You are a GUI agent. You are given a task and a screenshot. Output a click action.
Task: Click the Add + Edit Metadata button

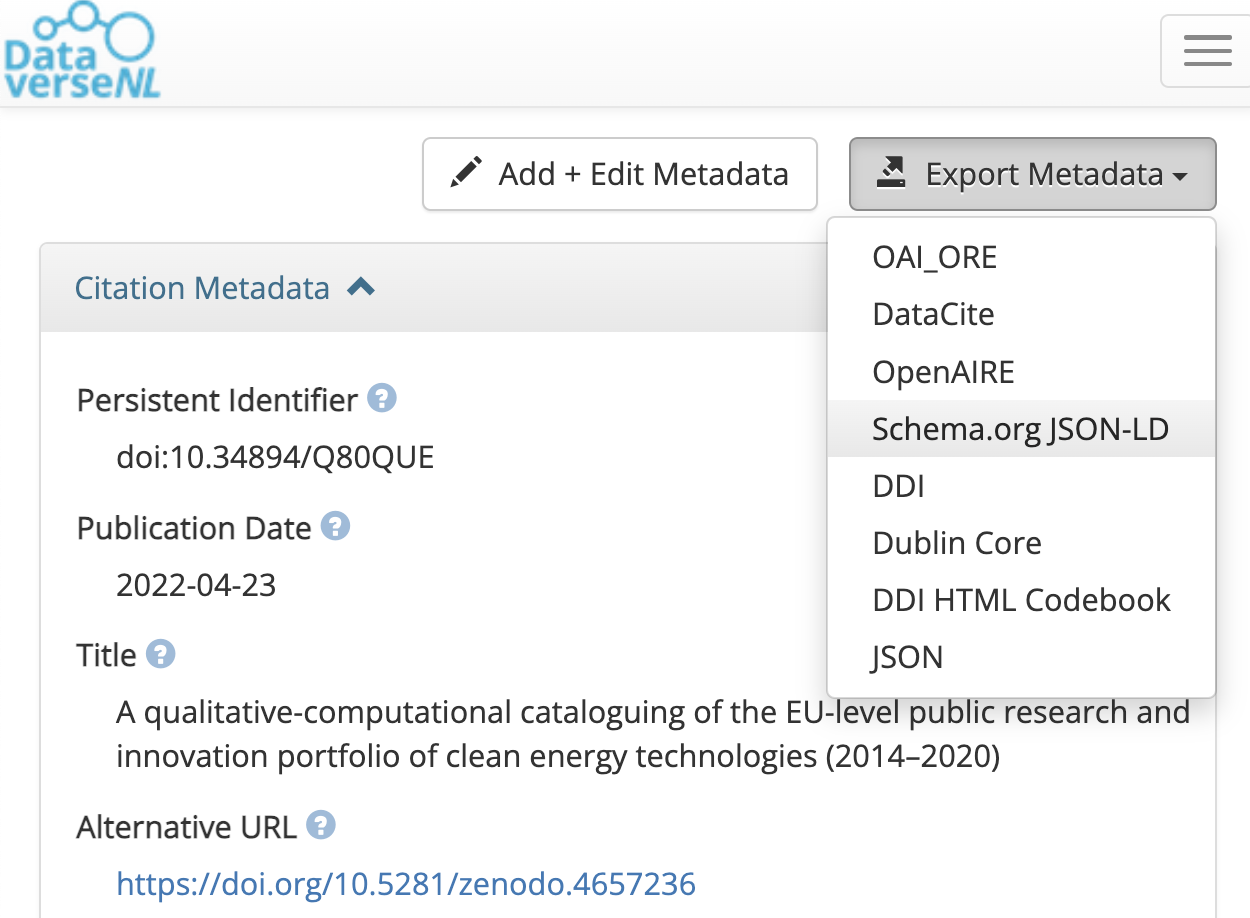(620, 173)
